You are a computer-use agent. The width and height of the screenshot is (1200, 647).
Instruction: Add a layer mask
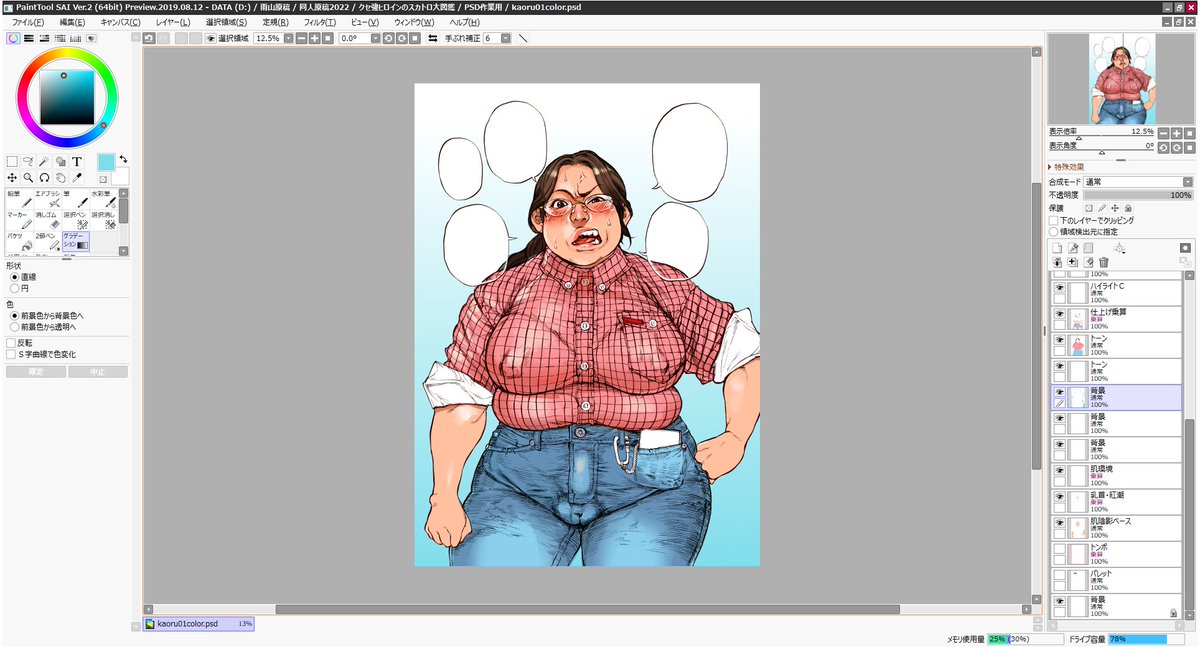[1185, 247]
